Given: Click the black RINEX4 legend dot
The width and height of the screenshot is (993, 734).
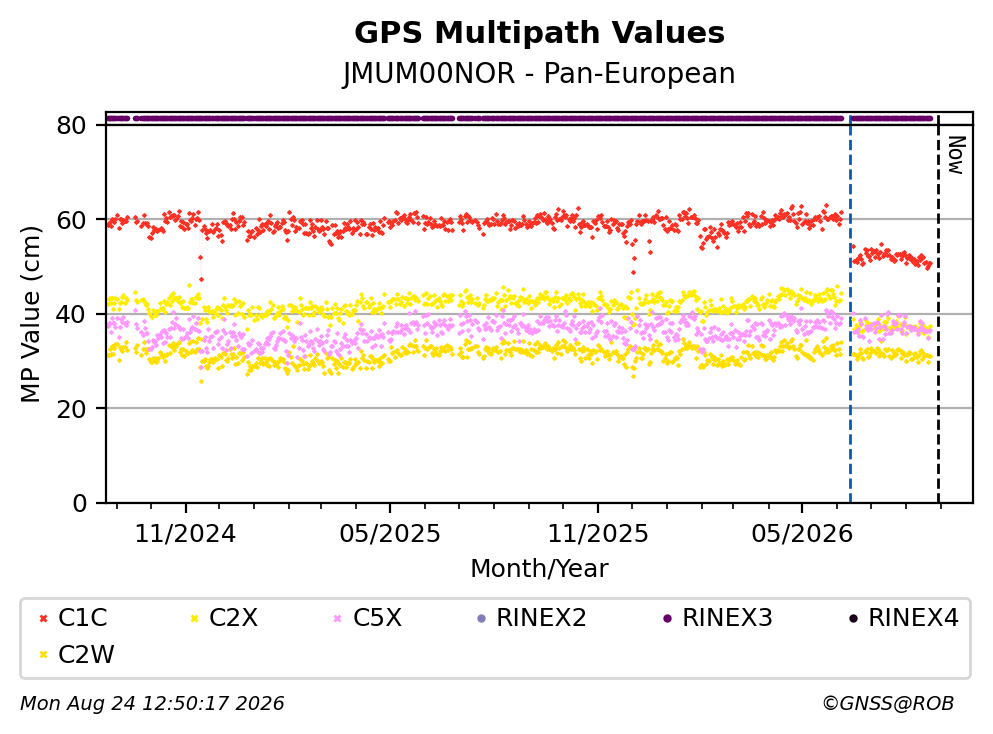Looking at the screenshot, I should click(x=854, y=618).
